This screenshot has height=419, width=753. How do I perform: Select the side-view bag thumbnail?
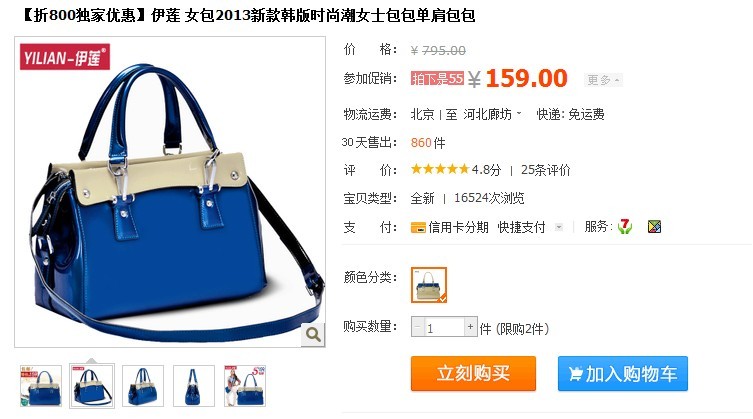tap(194, 386)
